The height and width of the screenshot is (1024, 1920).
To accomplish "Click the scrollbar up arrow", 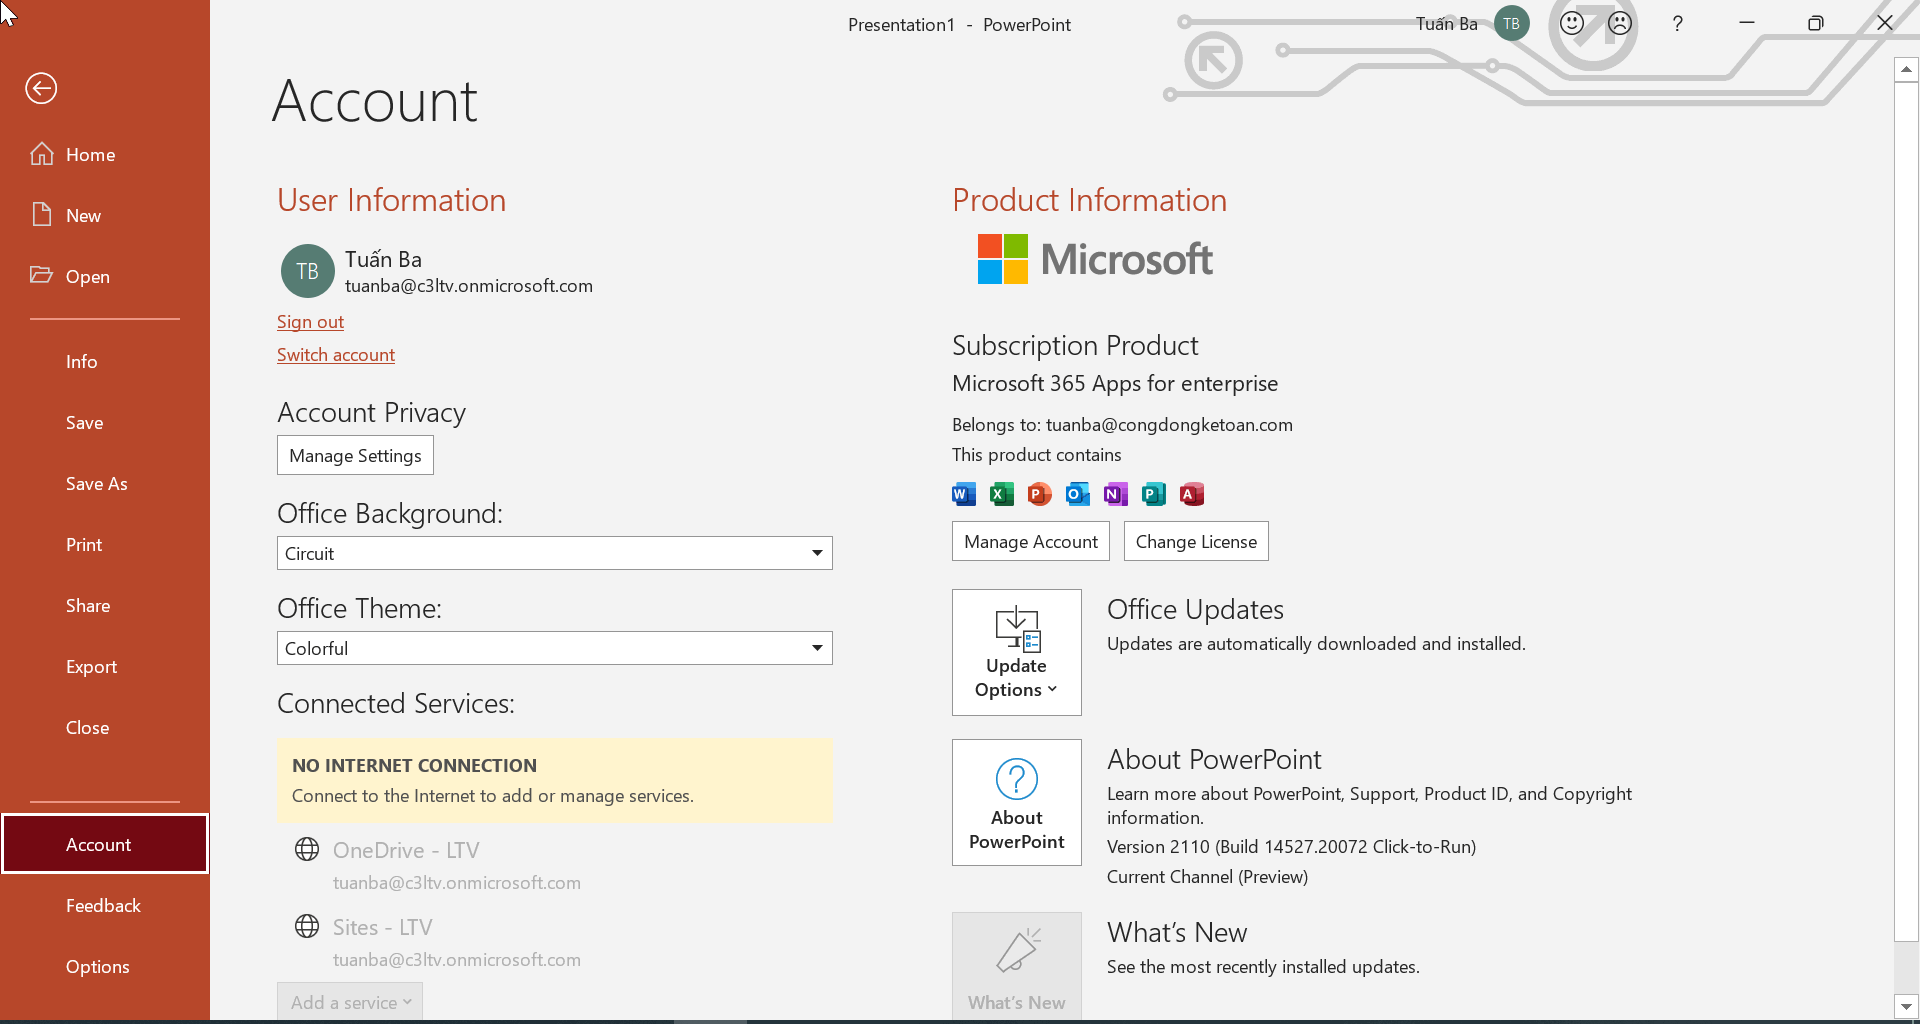I will (x=1906, y=69).
